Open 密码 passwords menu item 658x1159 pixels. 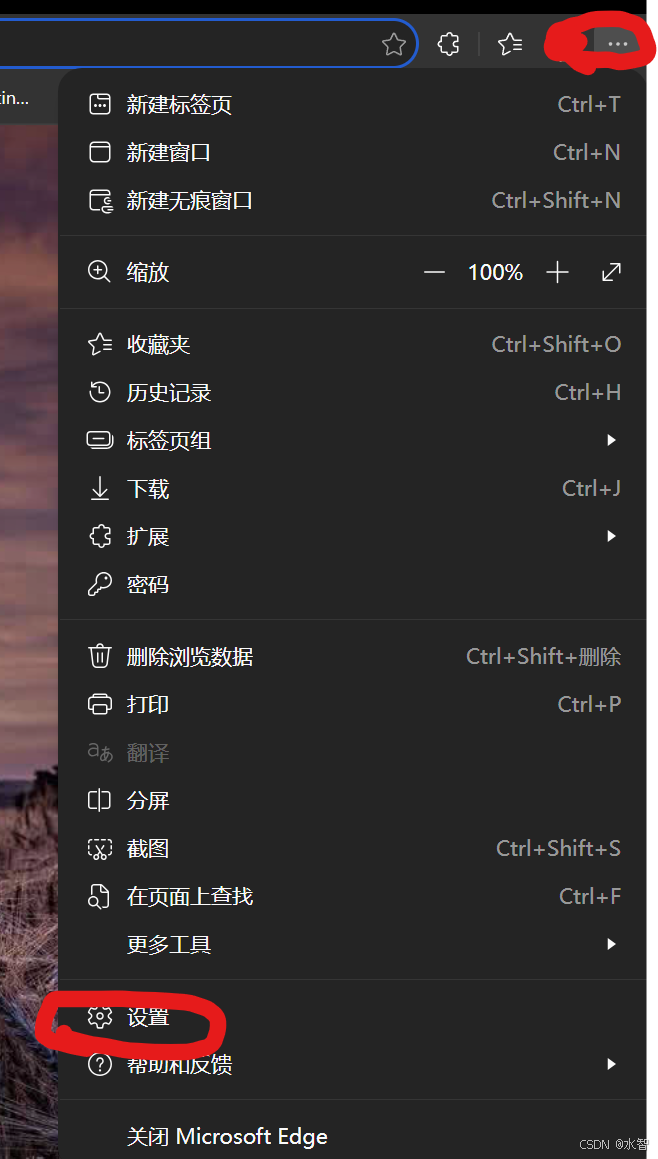click(353, 584)
